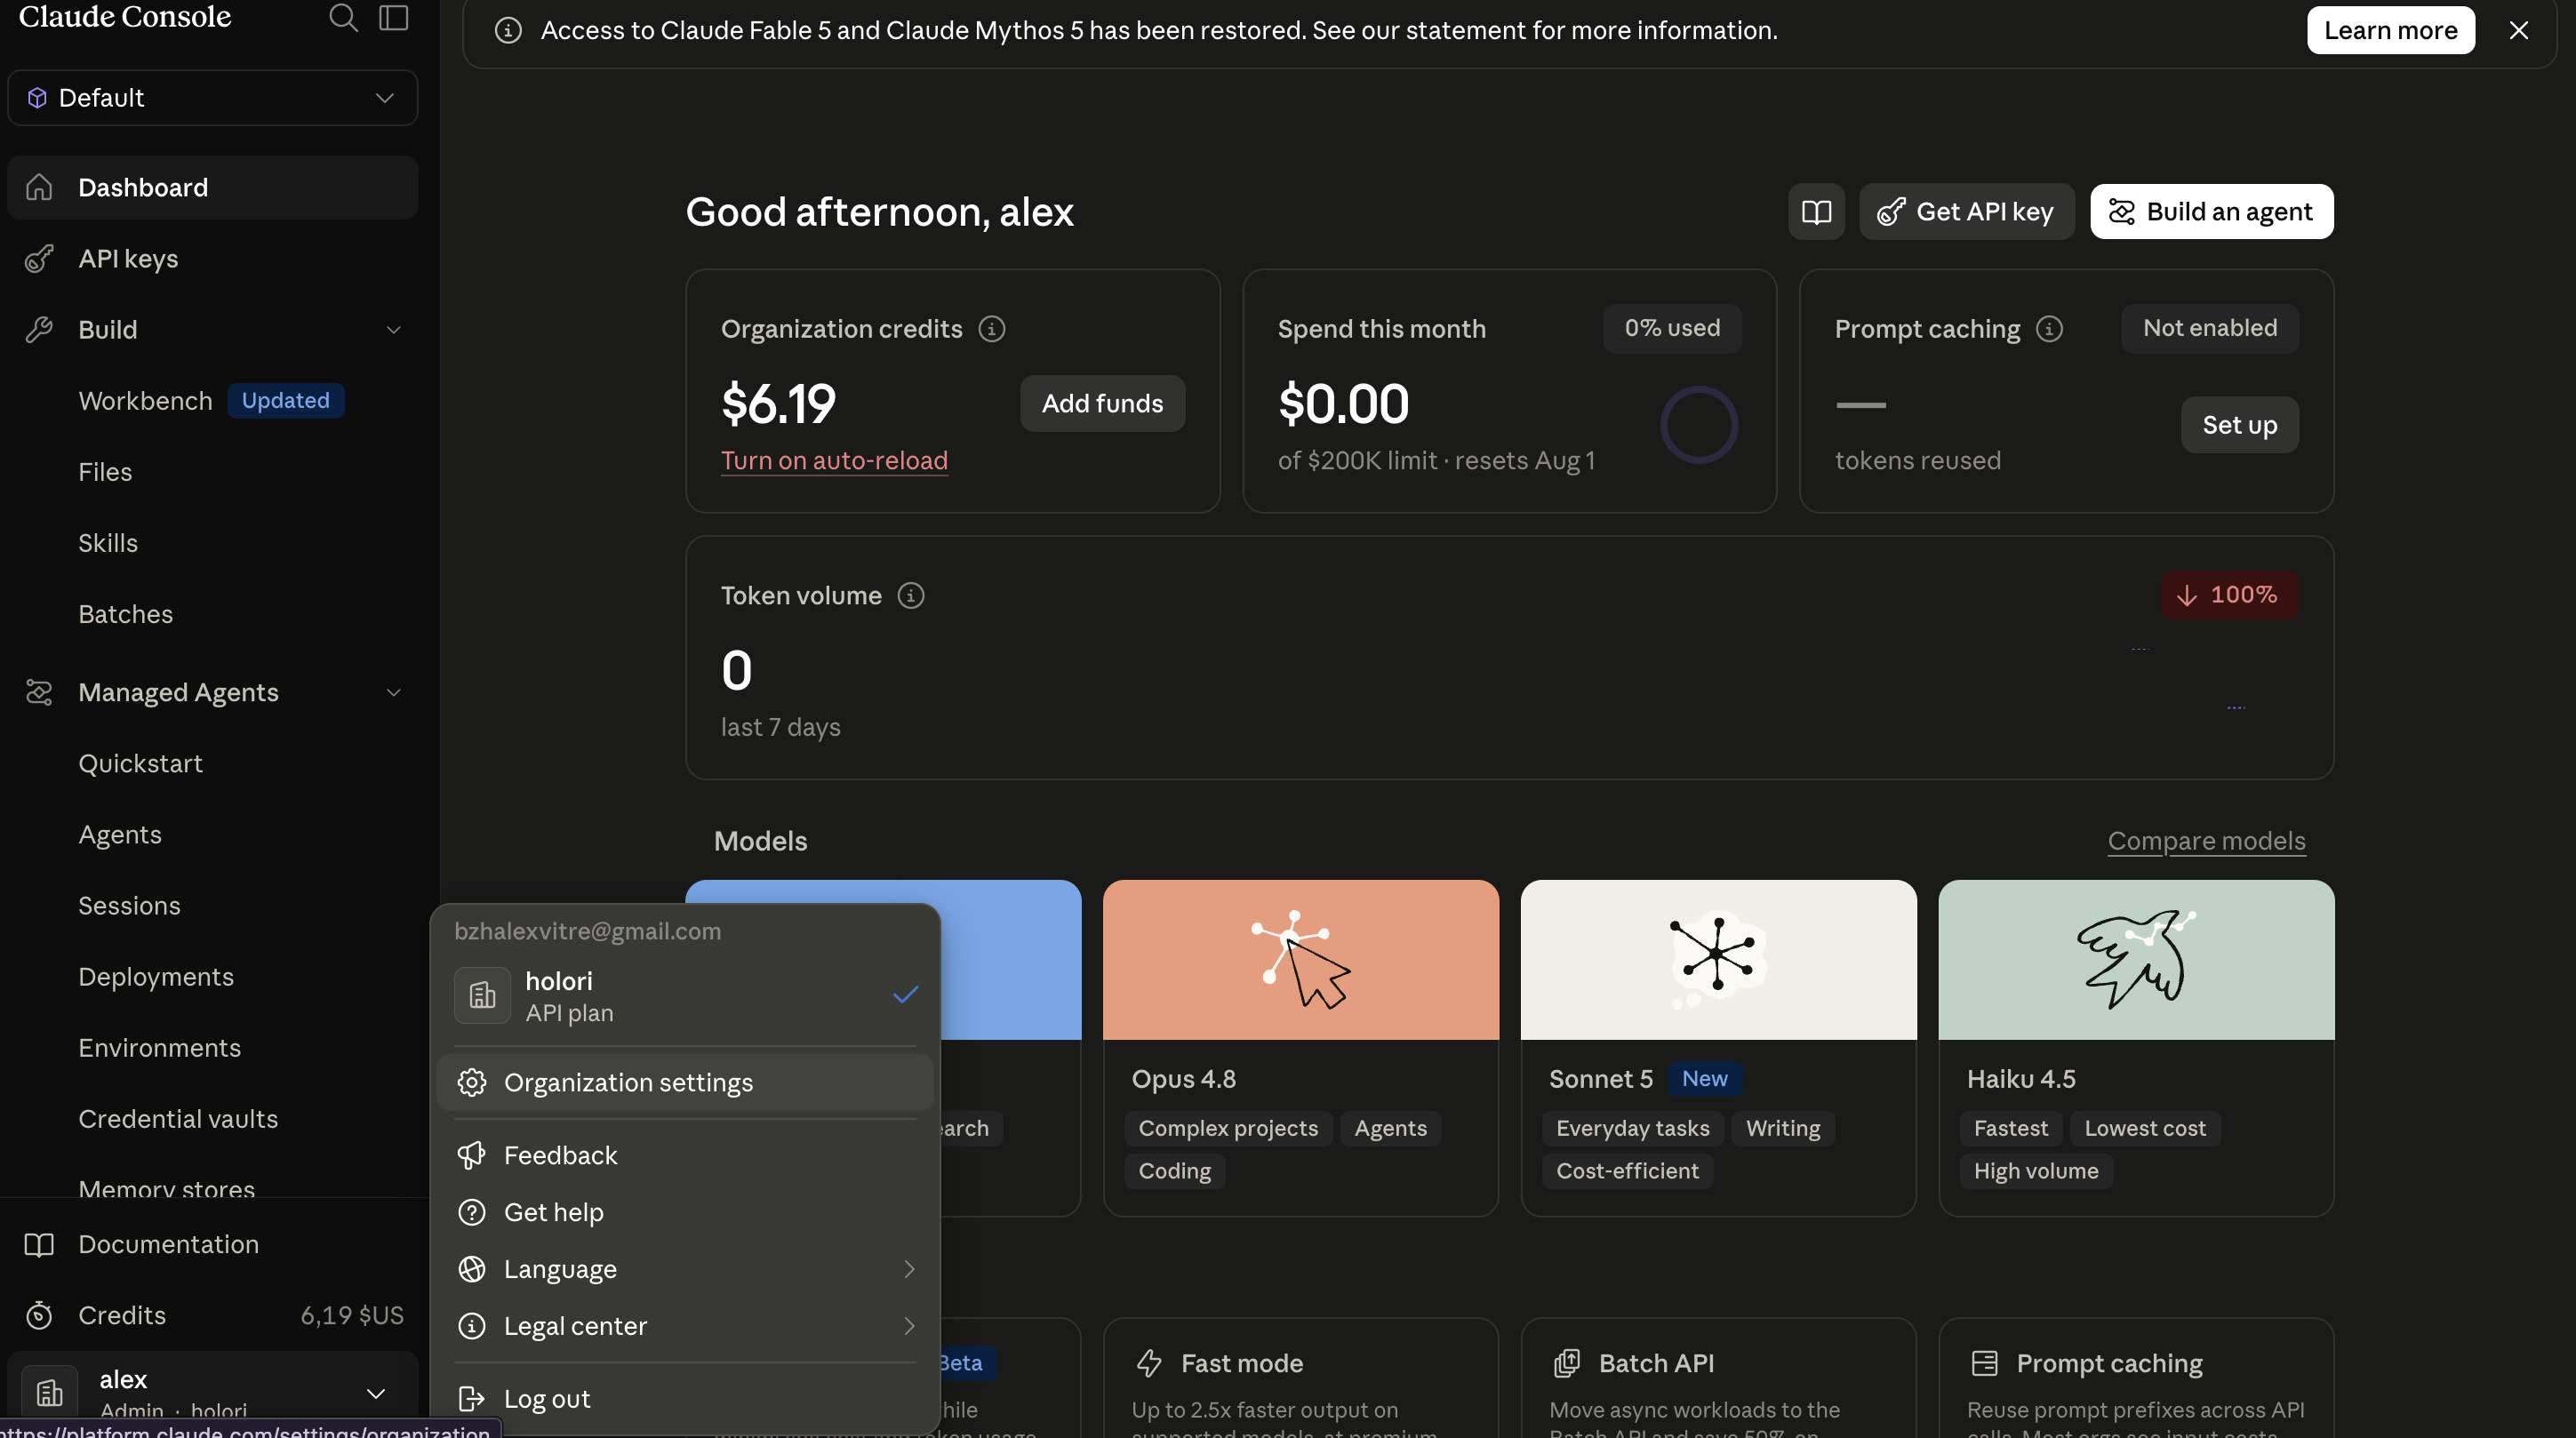Viewport: 2576px width, 1438px height.
Task: Click the Organization settings gear icon
Action: coord(471,1083)
